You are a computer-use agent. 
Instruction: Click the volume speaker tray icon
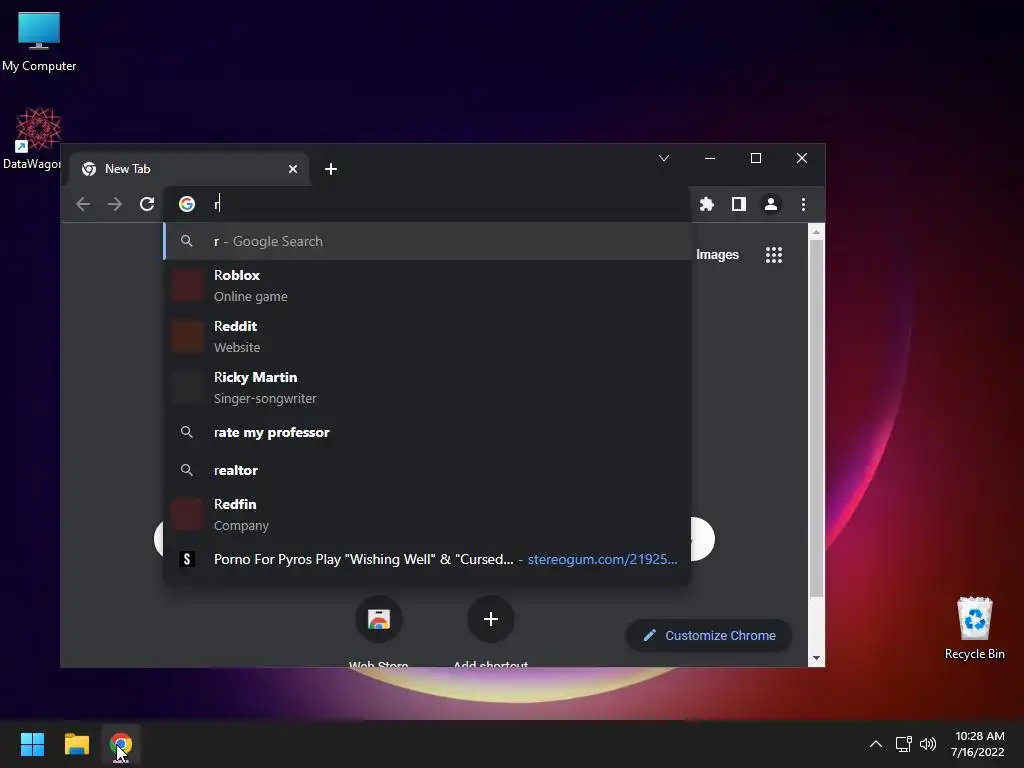927,744
